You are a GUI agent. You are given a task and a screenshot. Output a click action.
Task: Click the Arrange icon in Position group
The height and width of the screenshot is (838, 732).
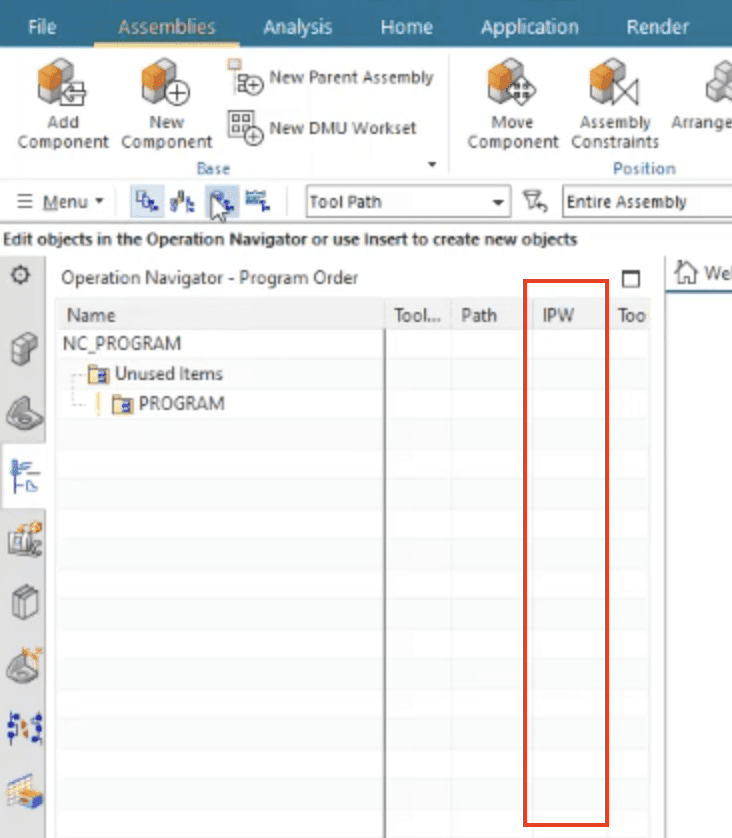click(719, 83)
